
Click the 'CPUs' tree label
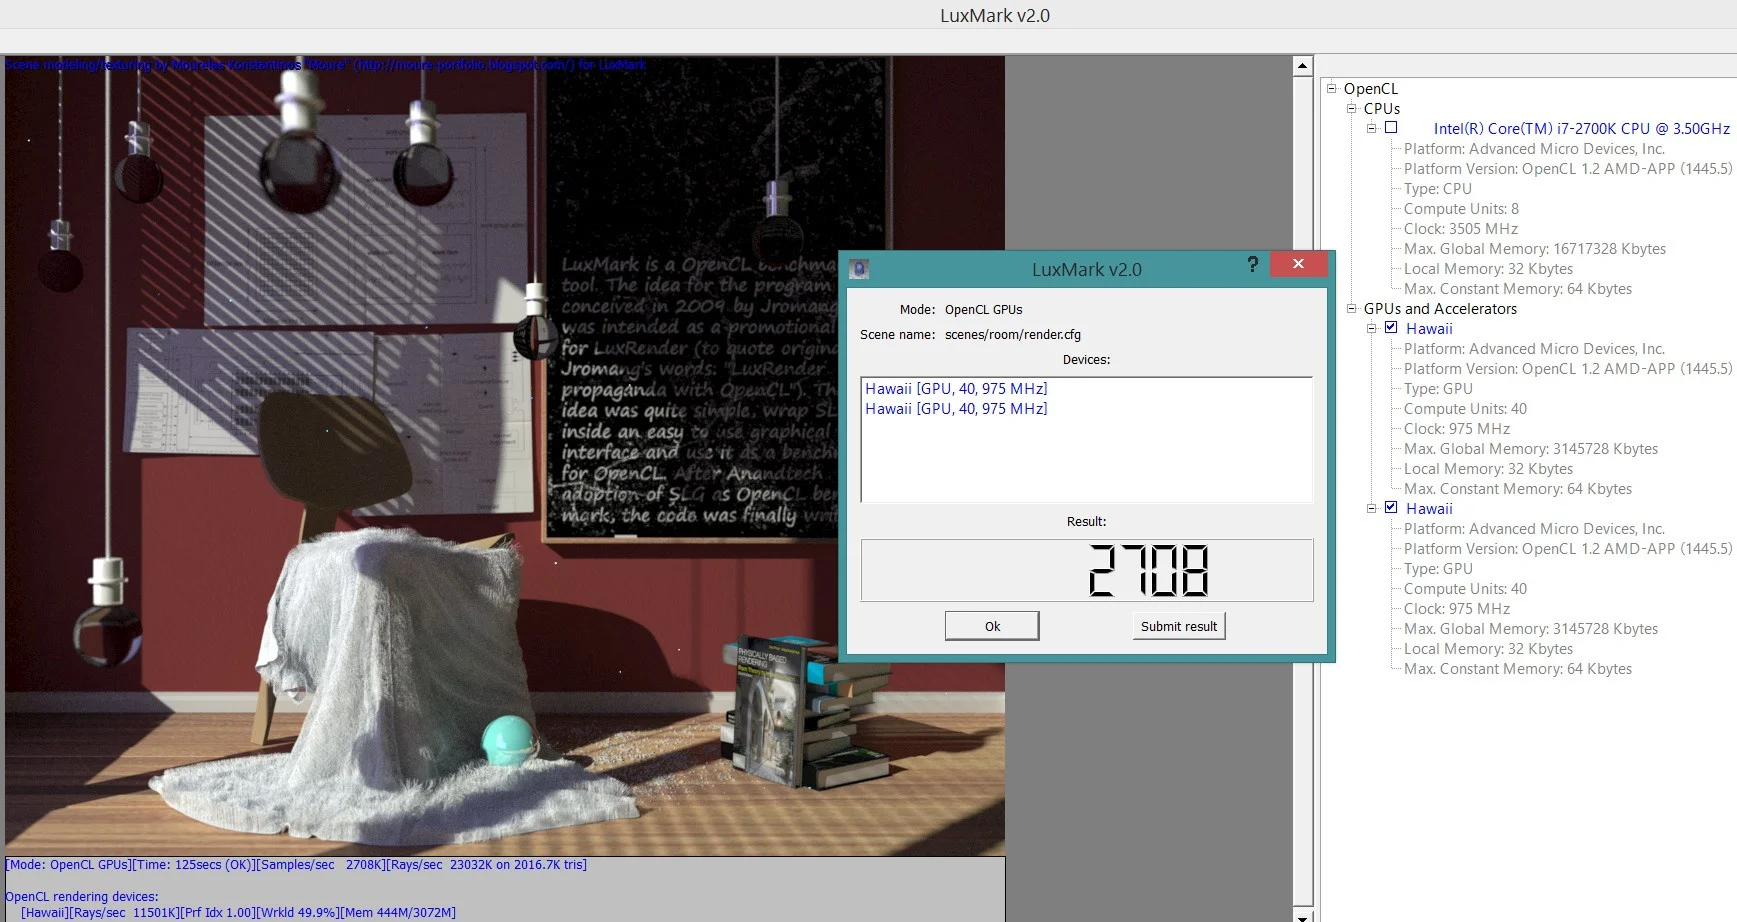1382,109
